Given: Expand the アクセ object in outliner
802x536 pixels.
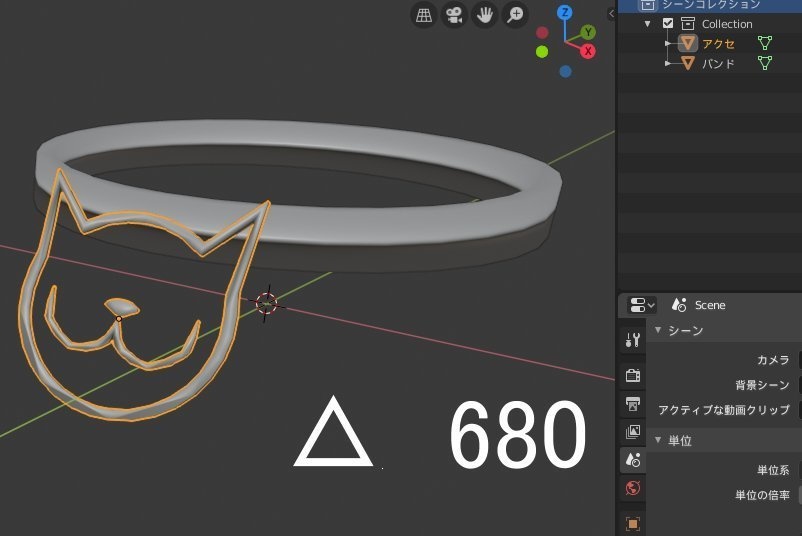Looking at the screenshot, I should (667, 43).
